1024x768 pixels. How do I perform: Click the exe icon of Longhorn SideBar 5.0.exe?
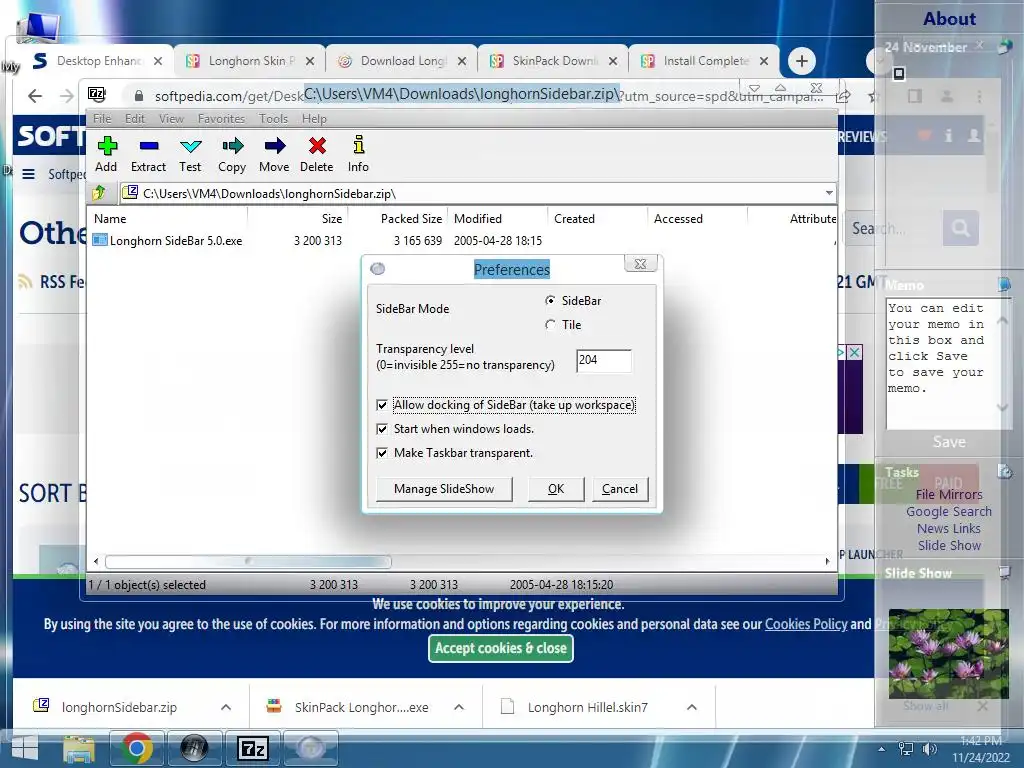point(100,240)
